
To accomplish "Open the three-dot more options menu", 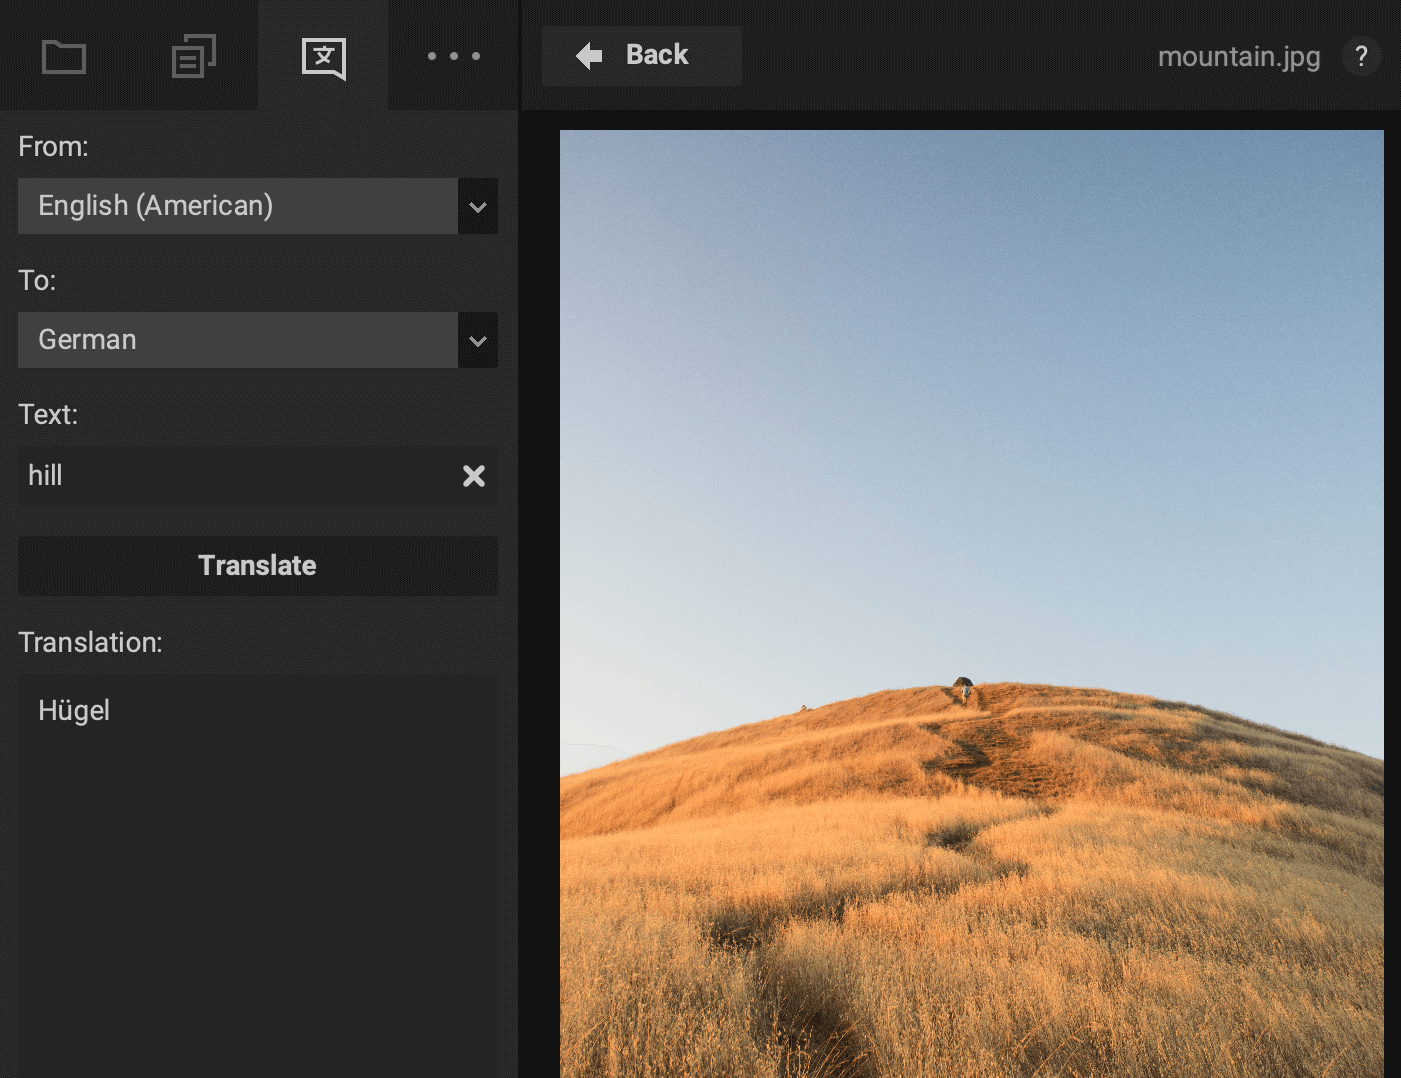I will coord(453,57).
